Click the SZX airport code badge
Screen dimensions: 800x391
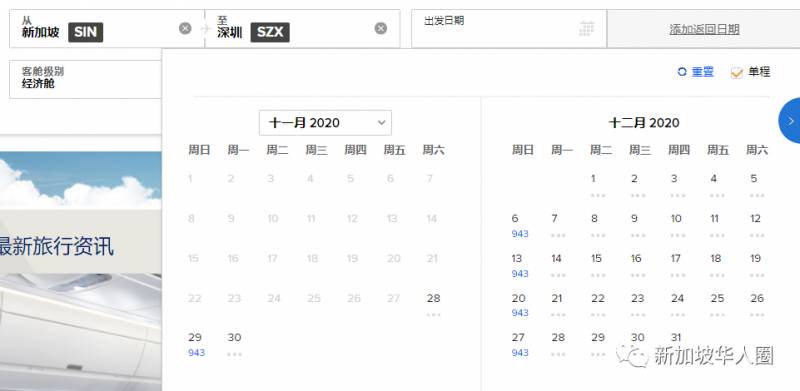[270, 33]
